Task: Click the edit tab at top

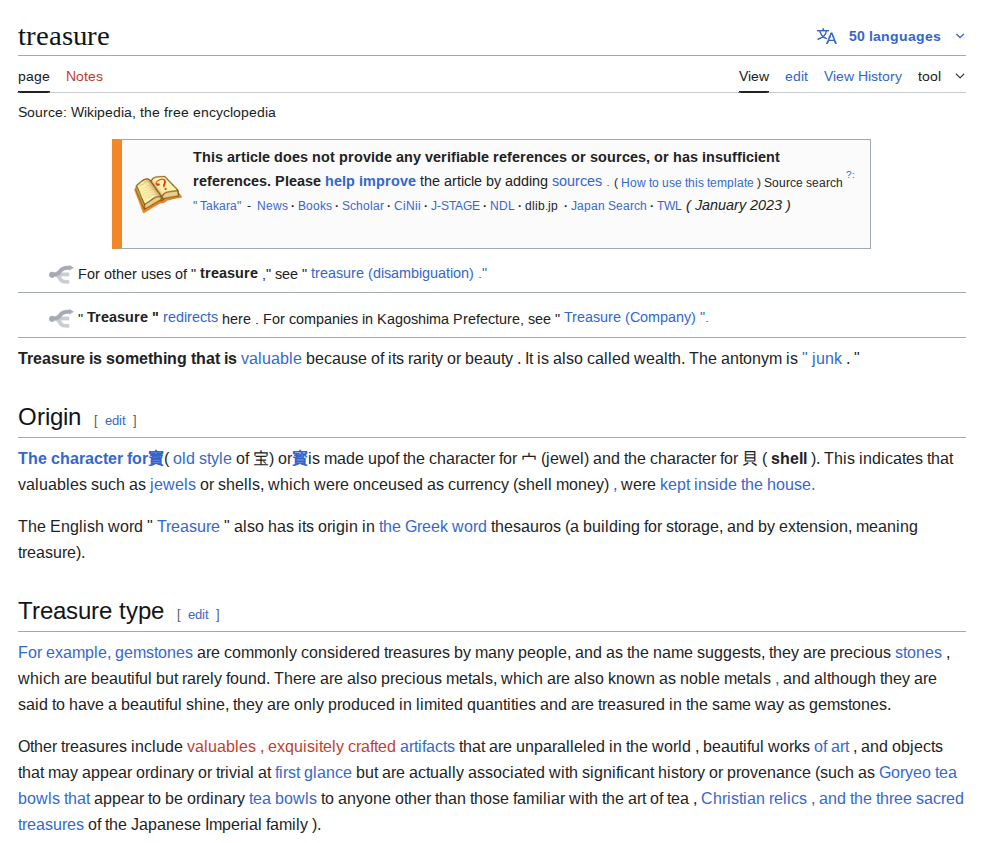Action: [x=796, y=77]
